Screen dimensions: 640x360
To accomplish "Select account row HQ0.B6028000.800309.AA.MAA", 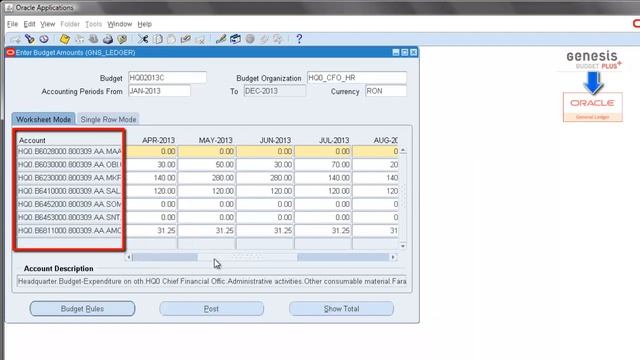I will coord(69,151).
